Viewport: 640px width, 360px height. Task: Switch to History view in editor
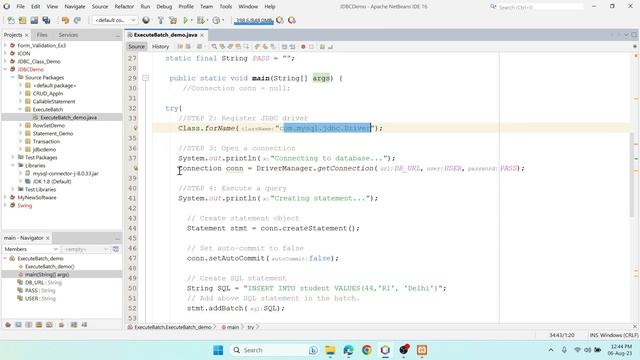(160, 47)
